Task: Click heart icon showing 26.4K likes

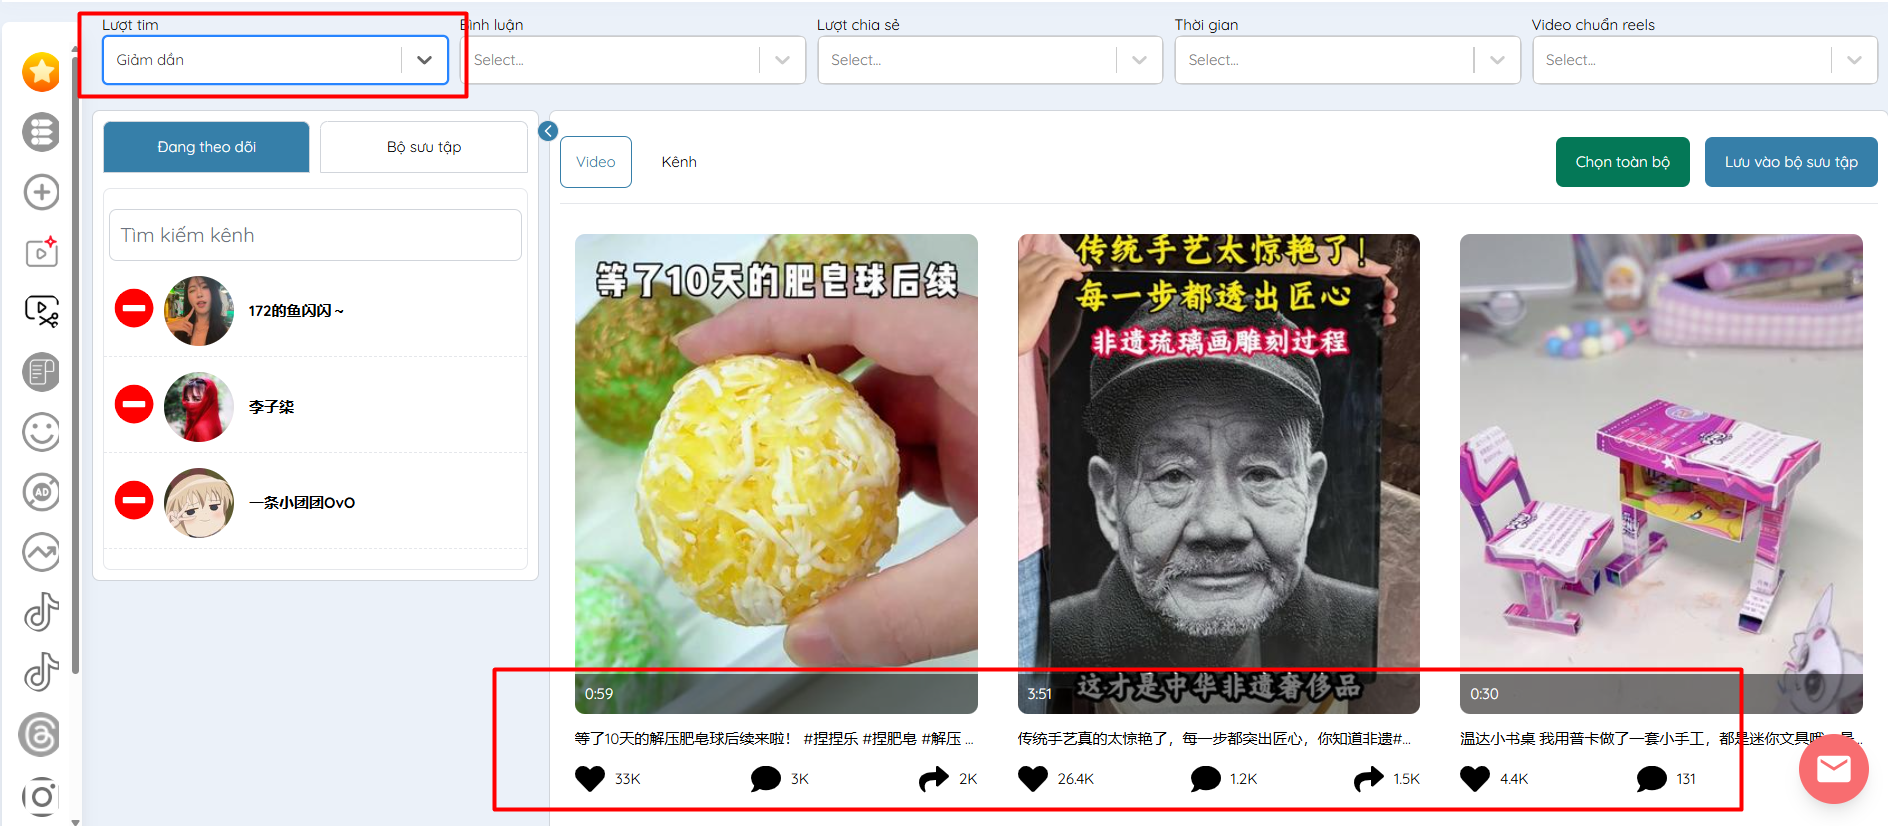Action: pos(1033,778)
